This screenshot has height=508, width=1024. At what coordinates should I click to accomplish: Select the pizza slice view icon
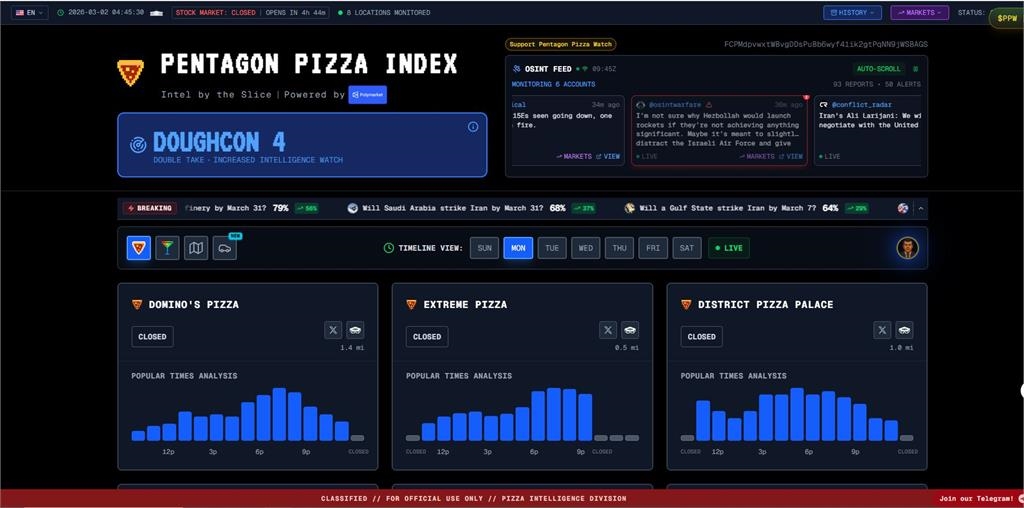pyautogui.click(x=139, y=248)
